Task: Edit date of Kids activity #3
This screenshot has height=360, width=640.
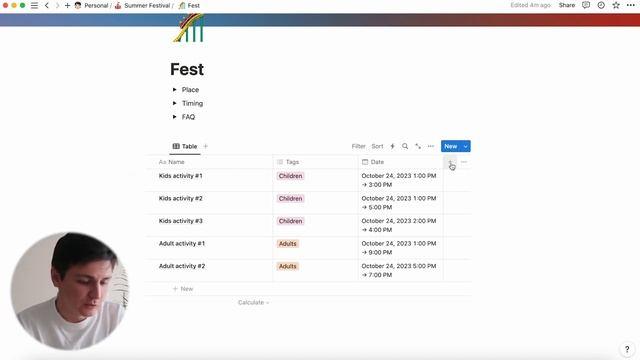Action: click(399, 225)
